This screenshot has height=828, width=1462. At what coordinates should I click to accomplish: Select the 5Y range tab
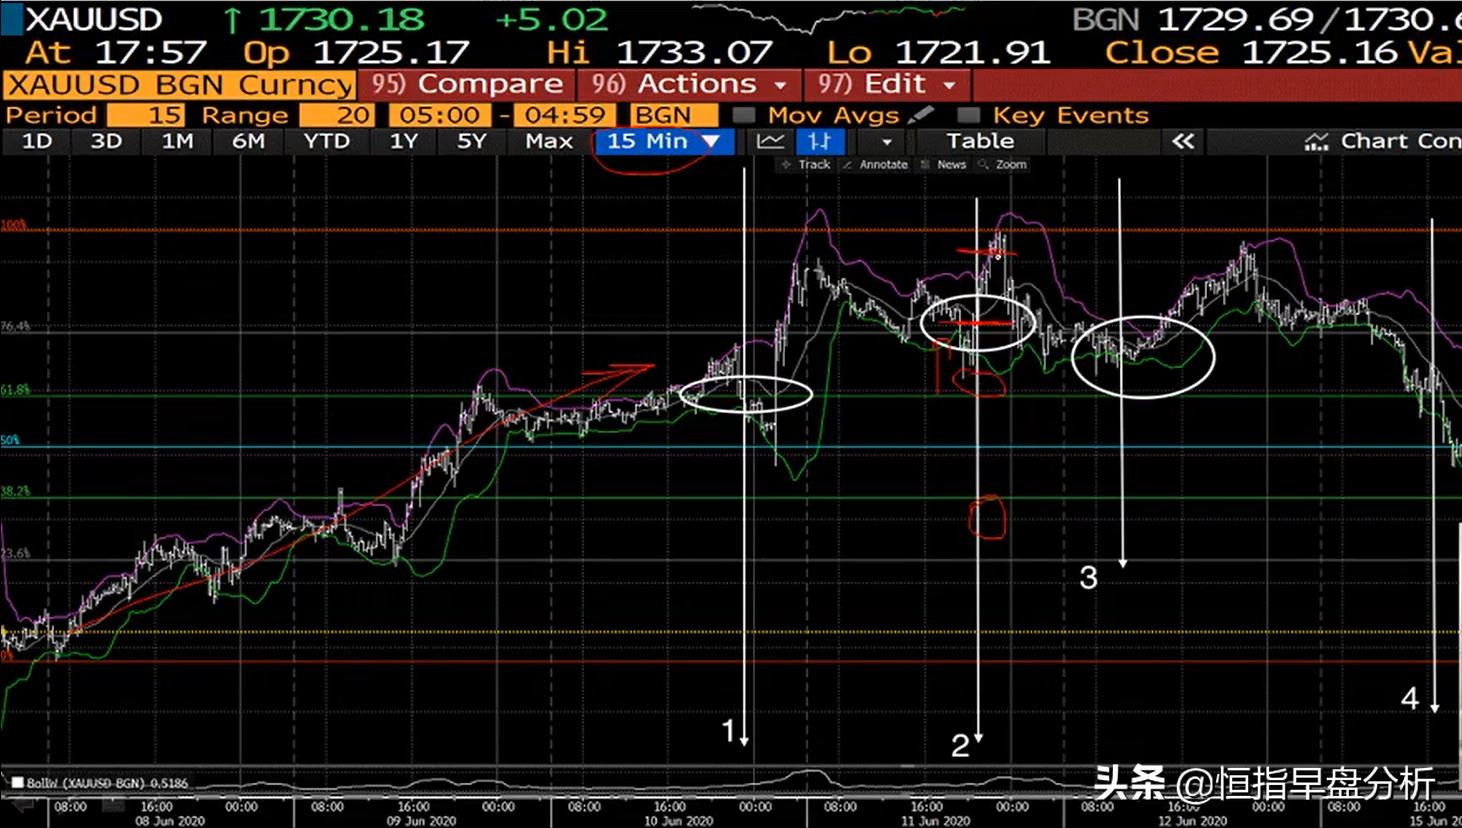coord(471,141)
